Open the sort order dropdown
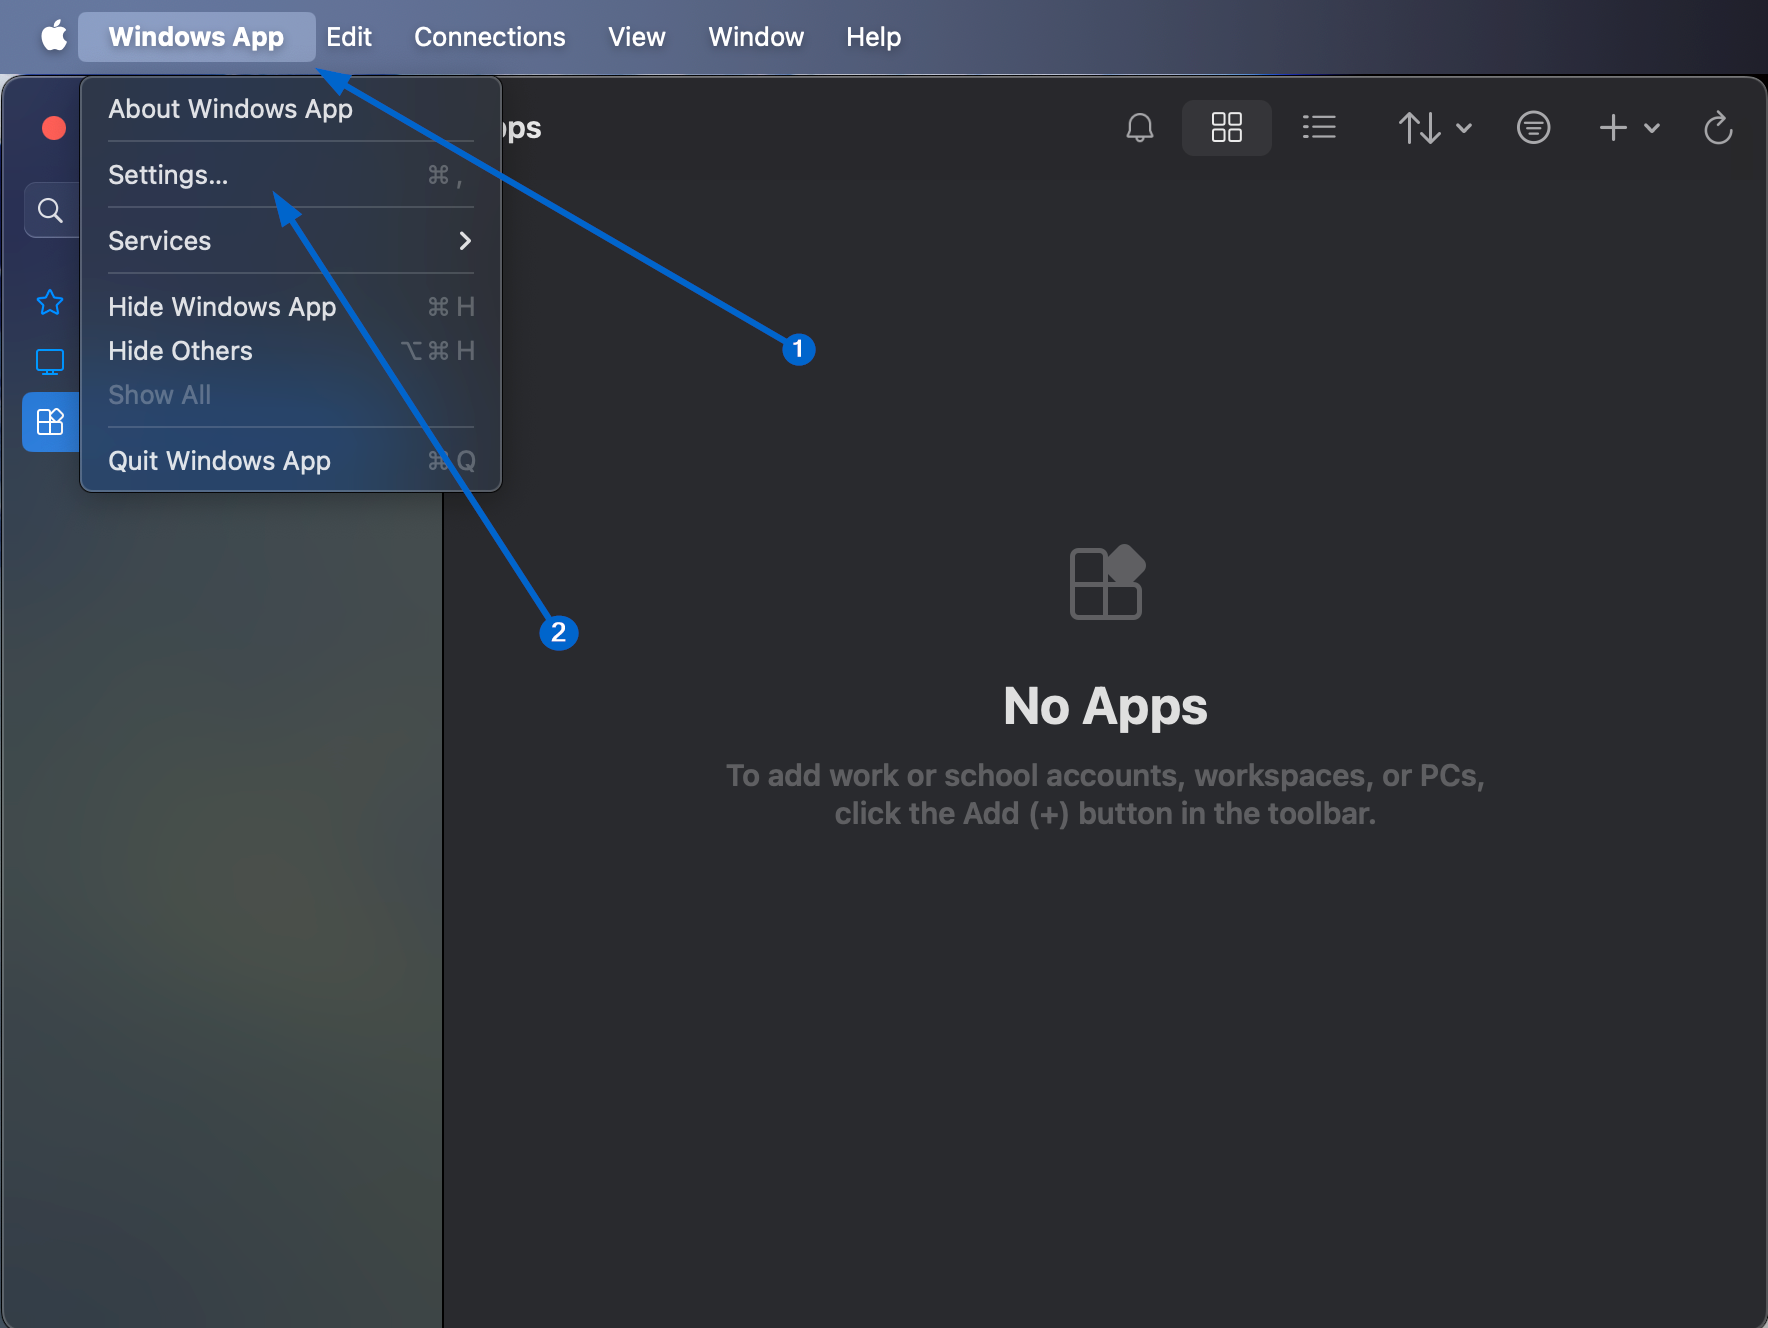Screen dimensions: 1768x1328 pyautogui.click(x=1435, y=128)
